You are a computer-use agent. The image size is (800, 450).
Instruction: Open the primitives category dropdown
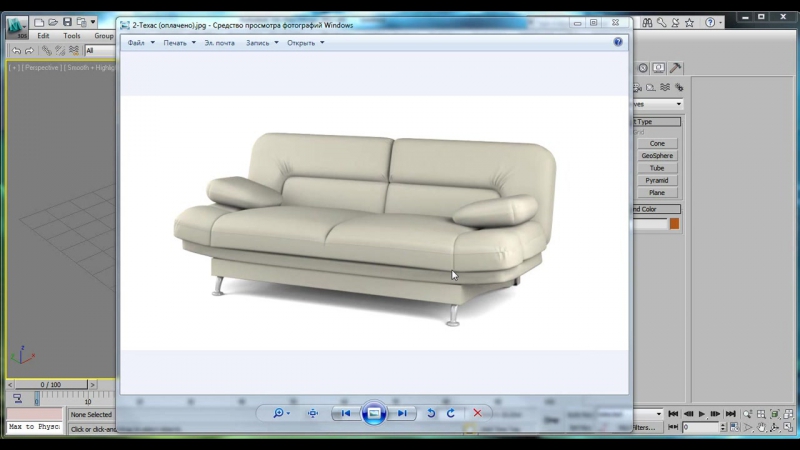[657, 104]
